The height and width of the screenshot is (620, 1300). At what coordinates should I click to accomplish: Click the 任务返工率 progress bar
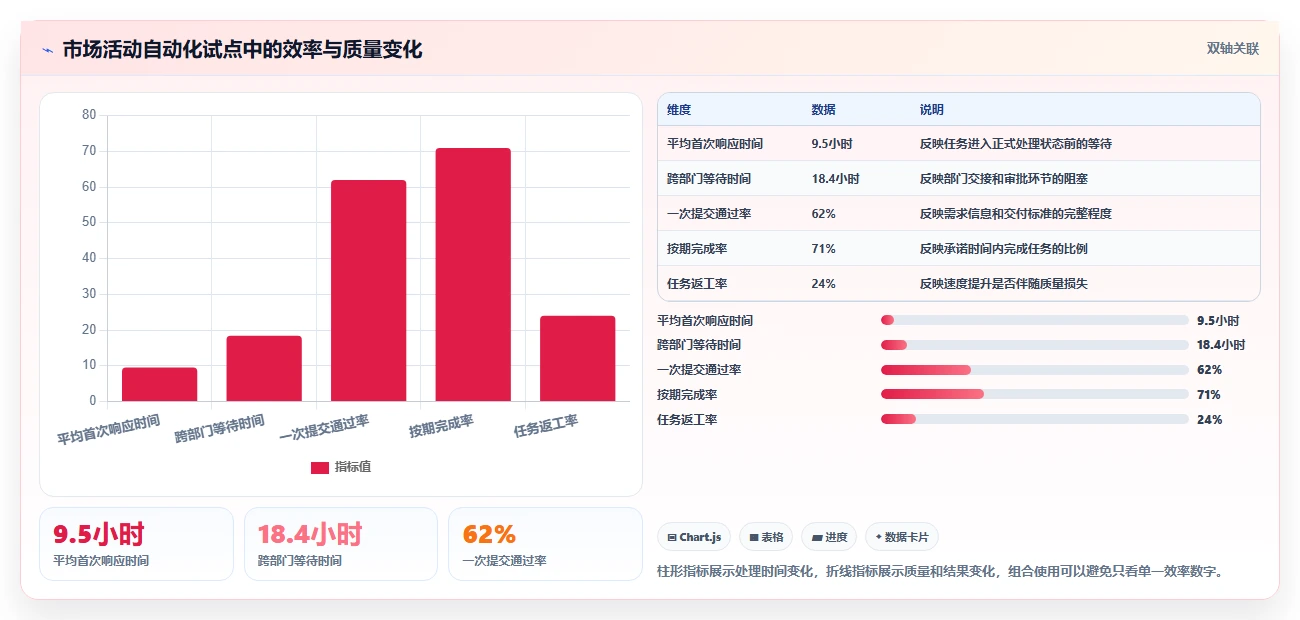click(x=1034, y=419)
